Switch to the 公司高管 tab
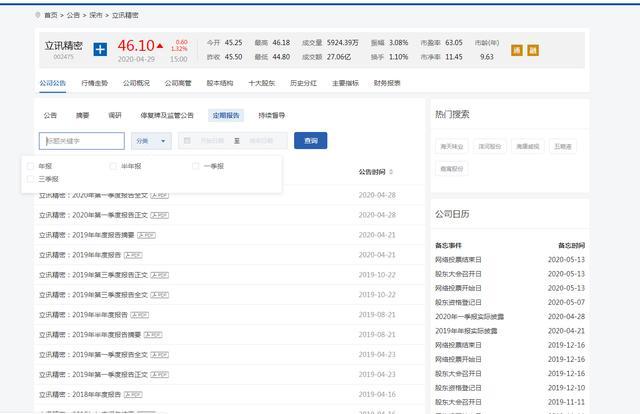This screenshot has height=414, width=640. pos(178,83)
